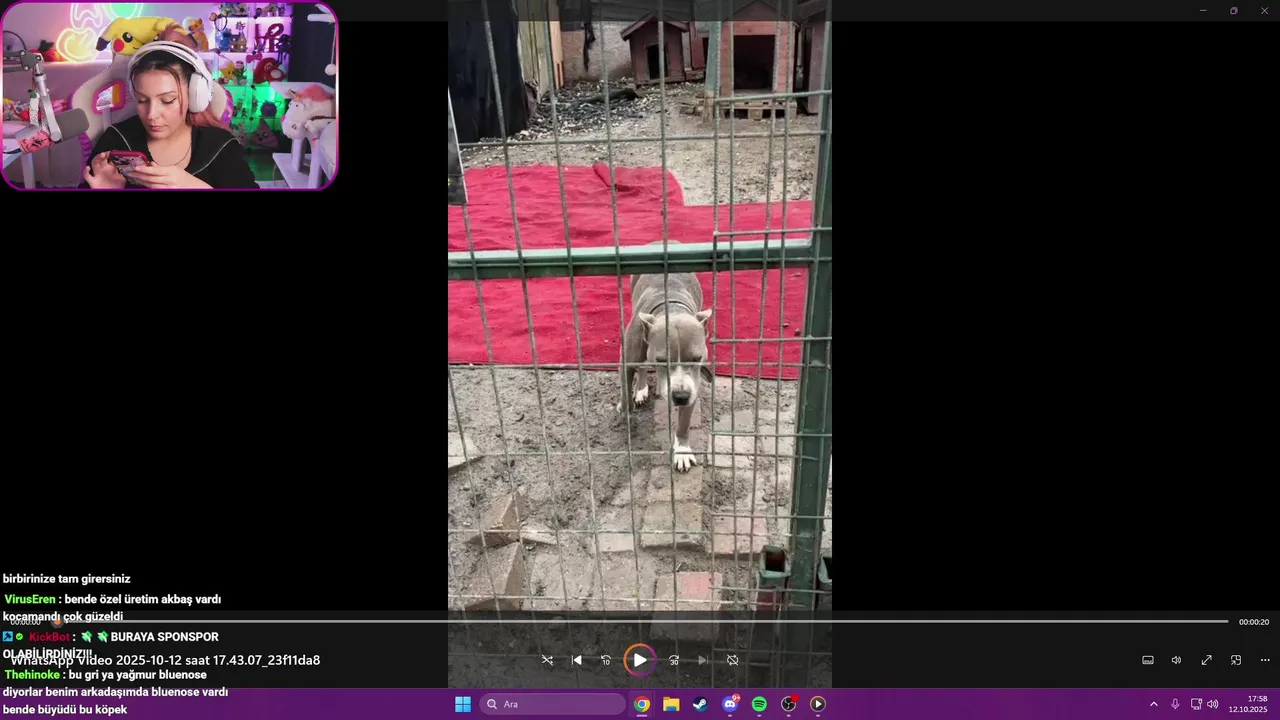Screen dimensions: 1280x720
Task: Click the streamer webcam overlay
Action: tap(169, 96)
